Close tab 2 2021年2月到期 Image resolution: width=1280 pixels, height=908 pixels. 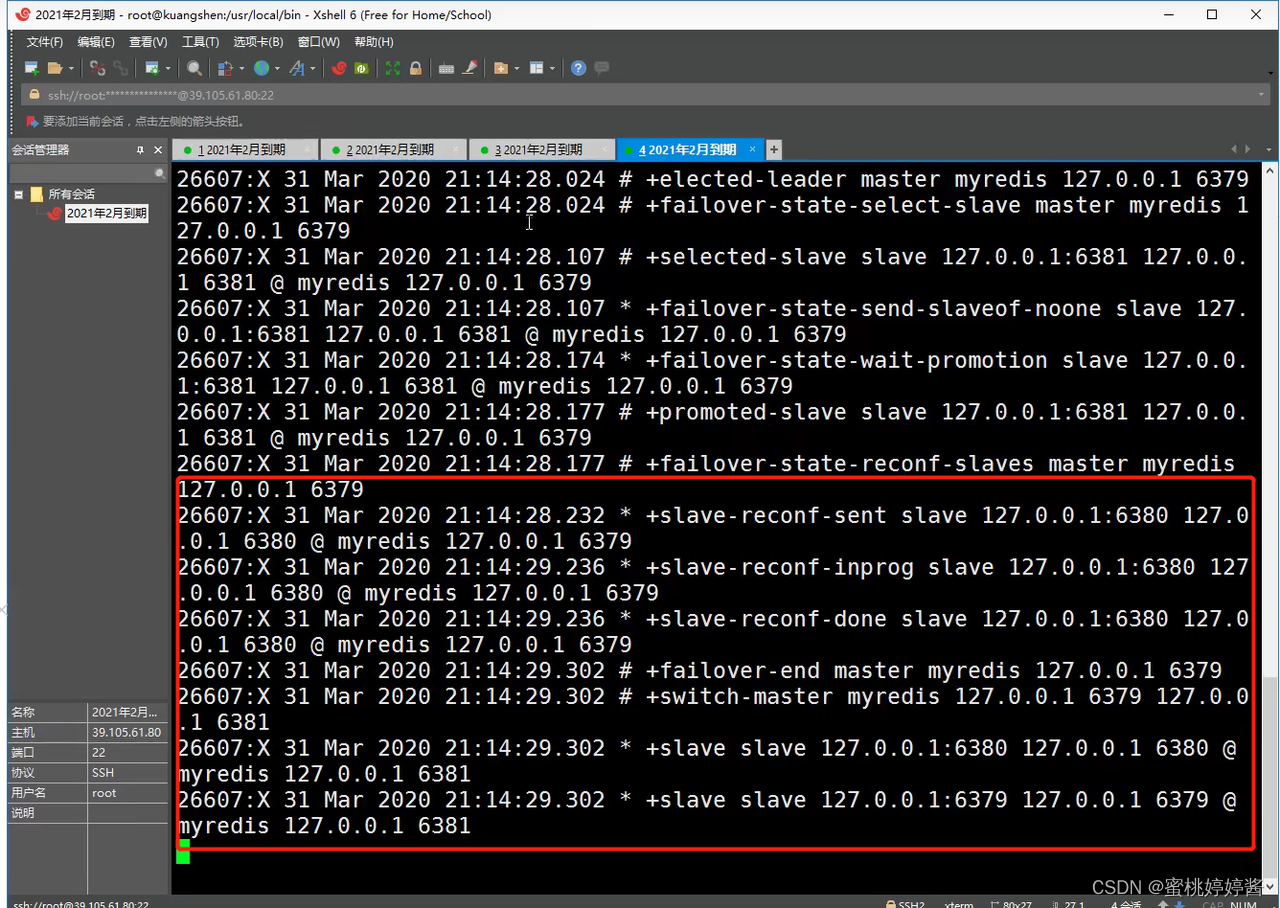(x=456, y=150)
